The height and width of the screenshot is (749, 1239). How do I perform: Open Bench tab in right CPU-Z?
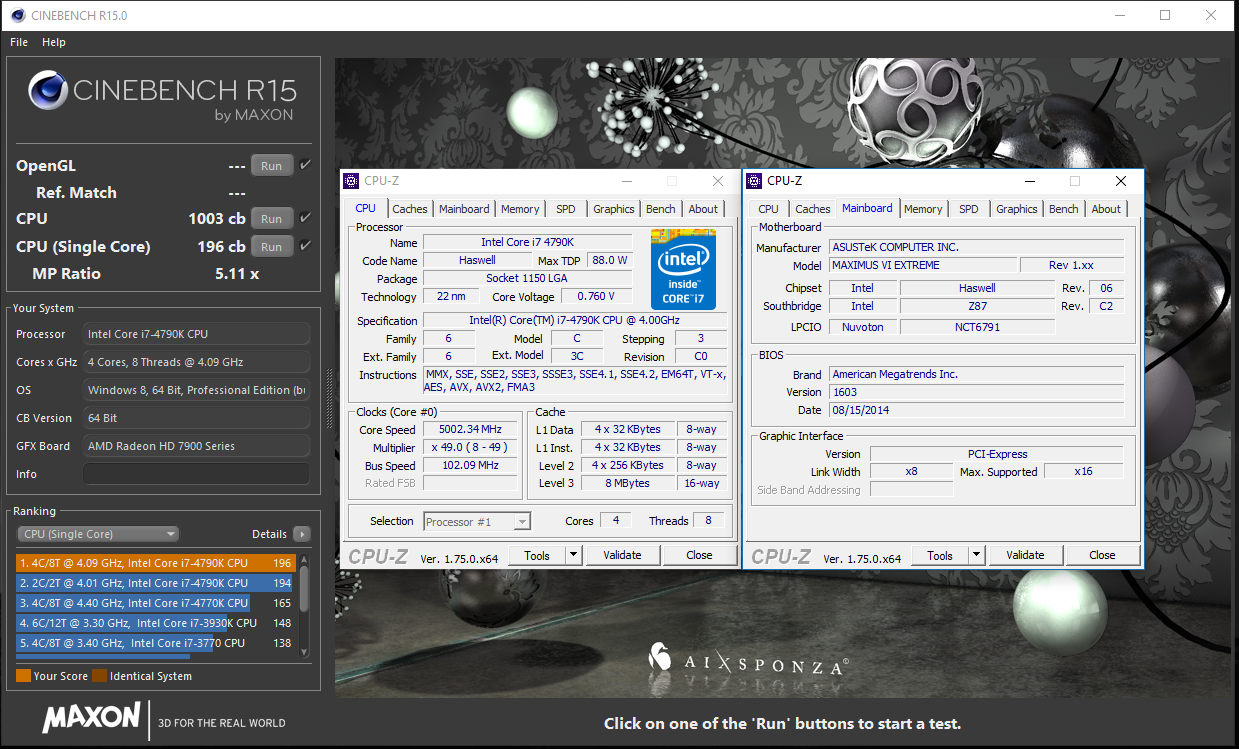click(1064, 209)
